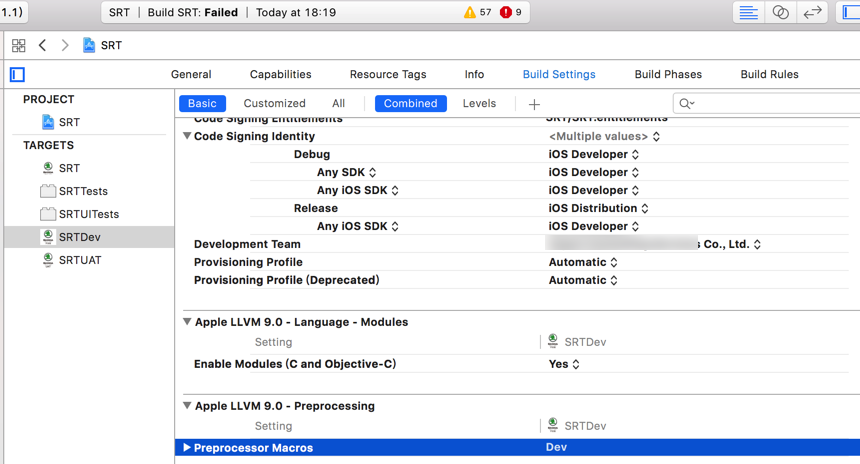860x464 pixels.
Task: Click the add build setting plus button
Action: 534,104
